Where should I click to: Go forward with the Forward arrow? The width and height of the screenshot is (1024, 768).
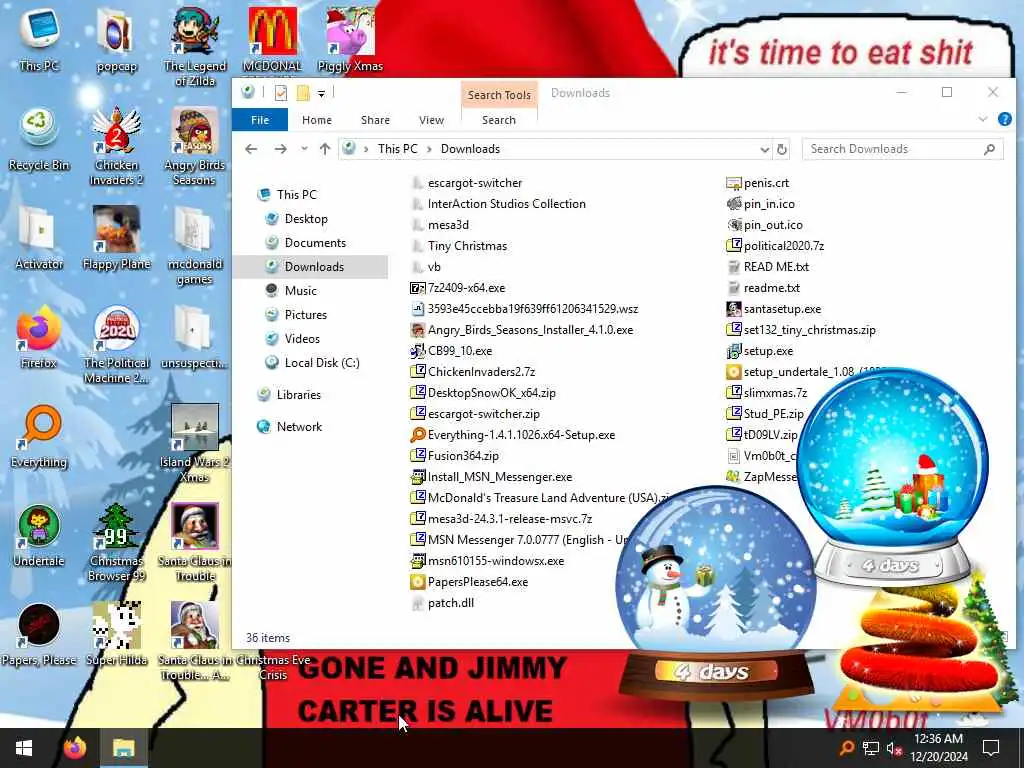(x=281, y=149)
